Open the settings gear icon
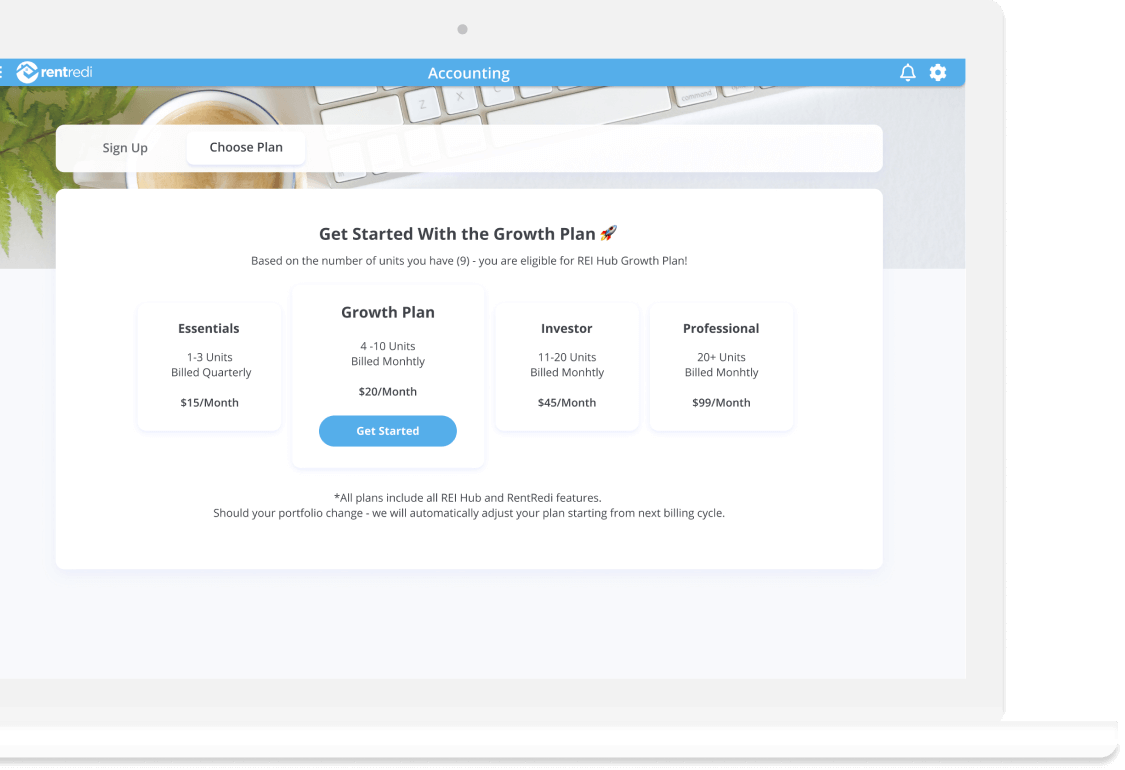 click(x=938, y=72)
